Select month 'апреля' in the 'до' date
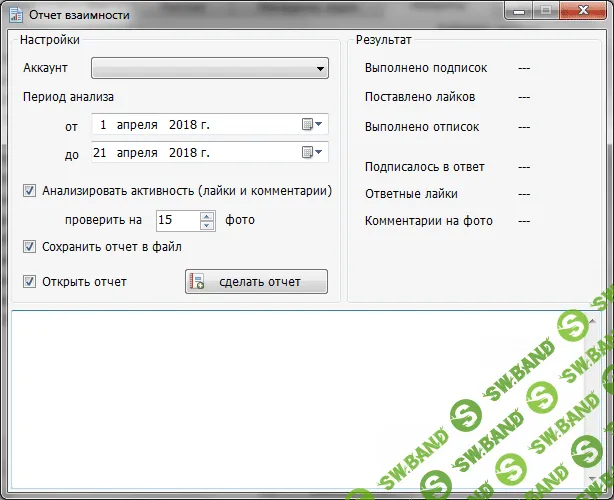The image size is (614, 500). (137, 153)
